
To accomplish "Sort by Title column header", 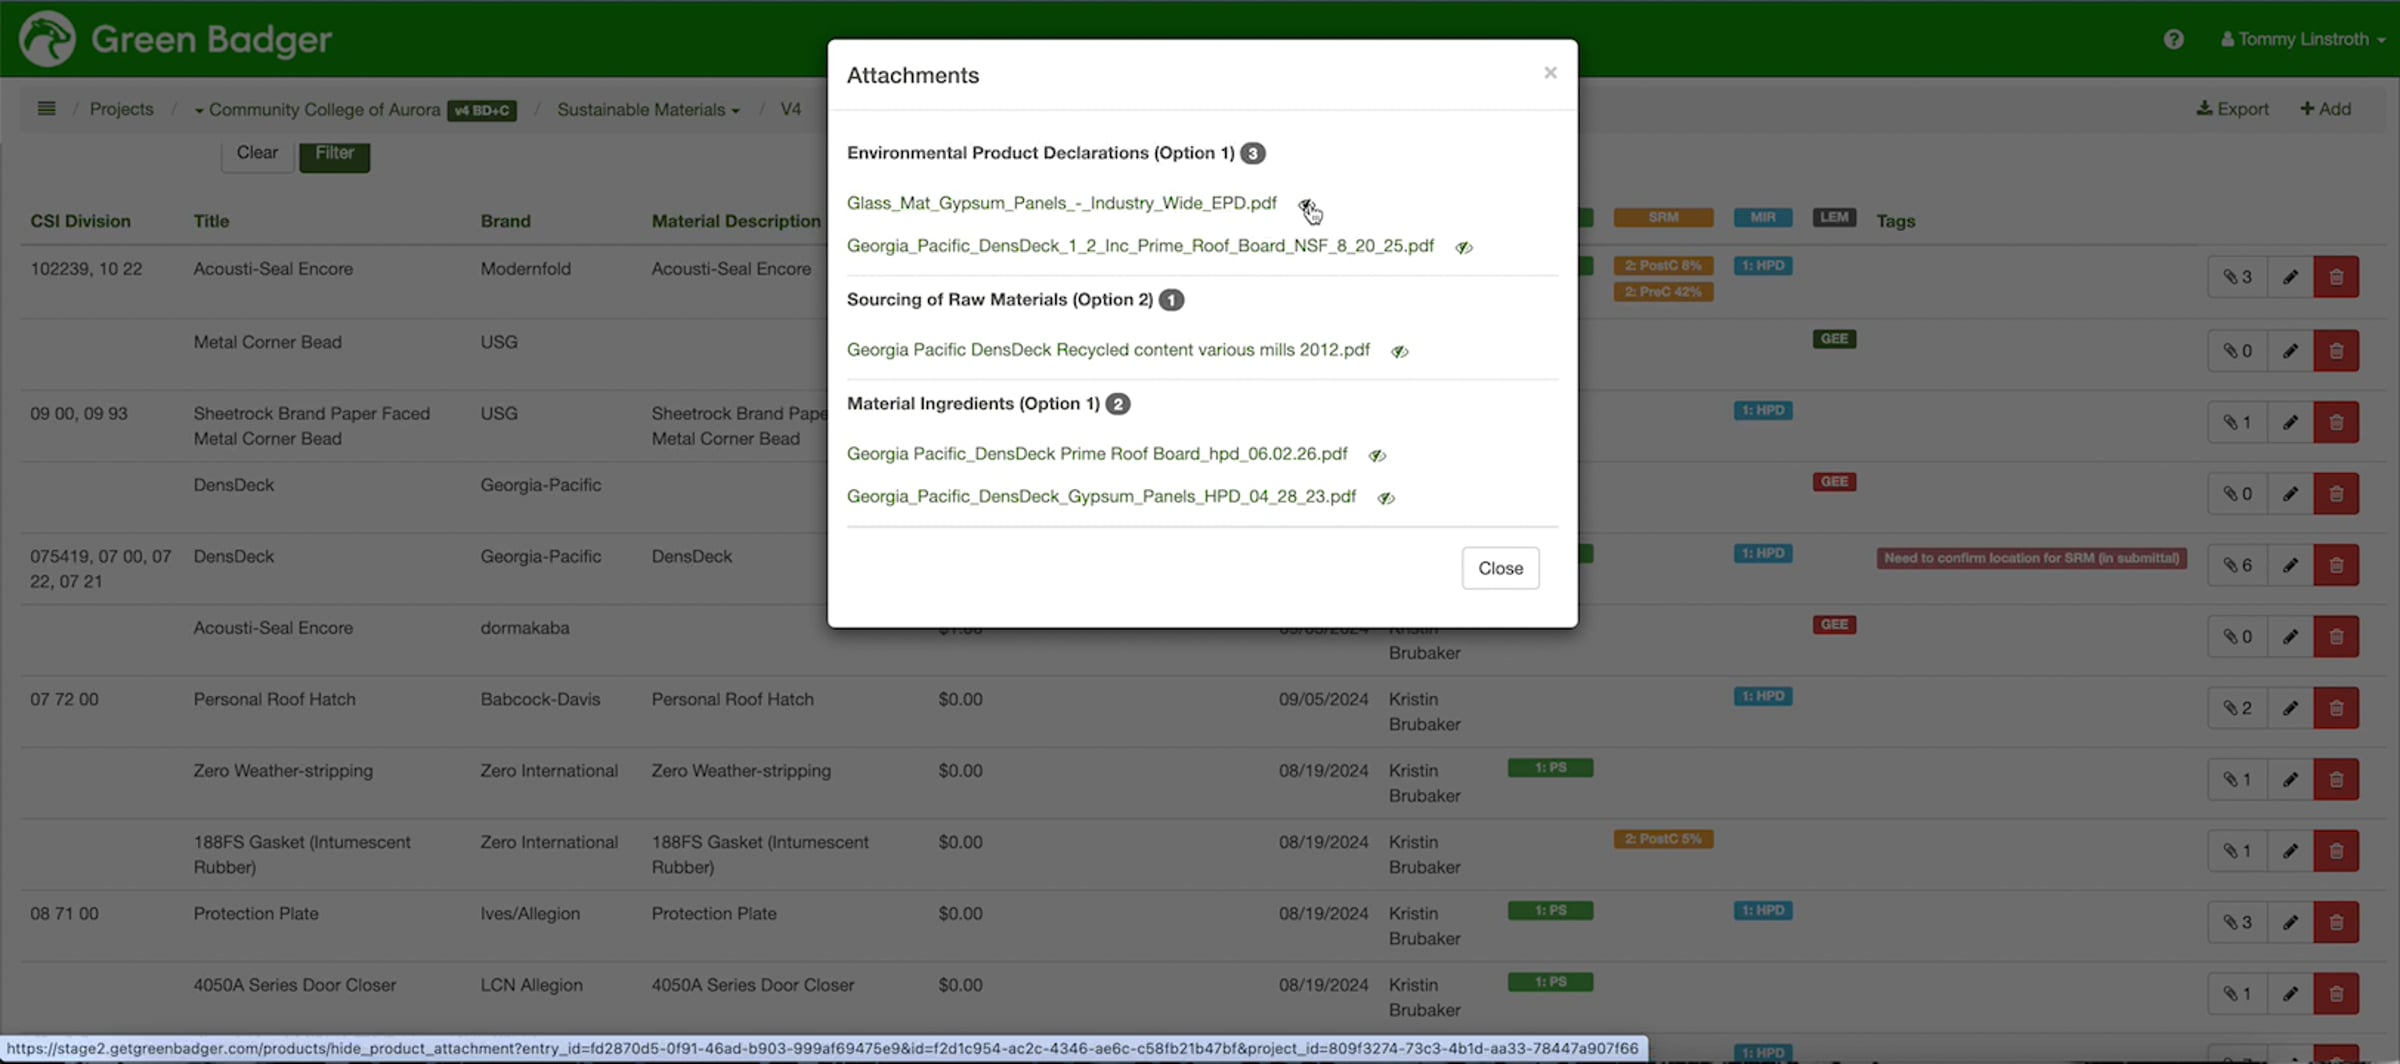I will click(x=211, y=221).
